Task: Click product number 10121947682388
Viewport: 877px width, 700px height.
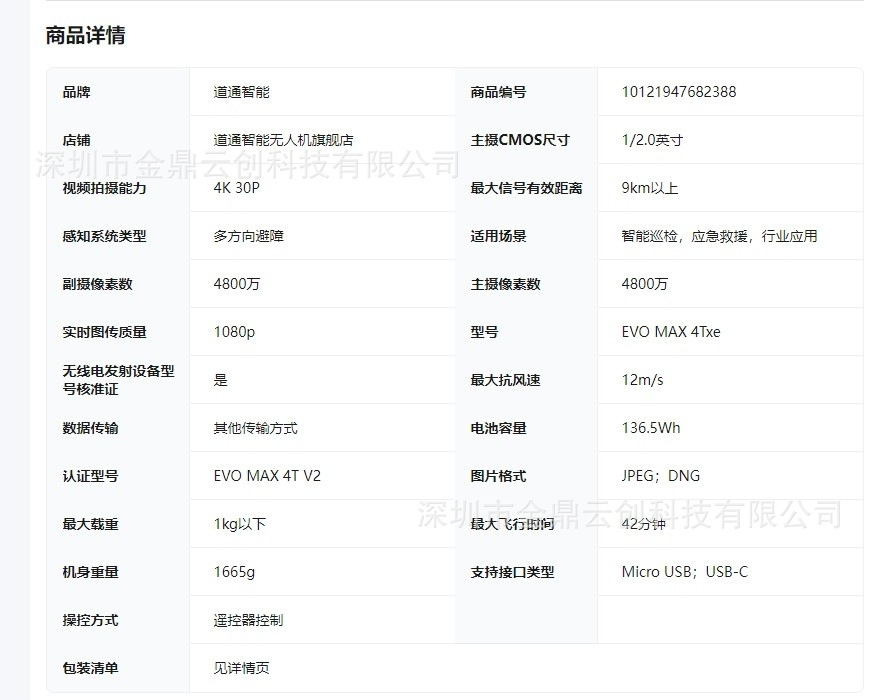Action: [679, 92]
